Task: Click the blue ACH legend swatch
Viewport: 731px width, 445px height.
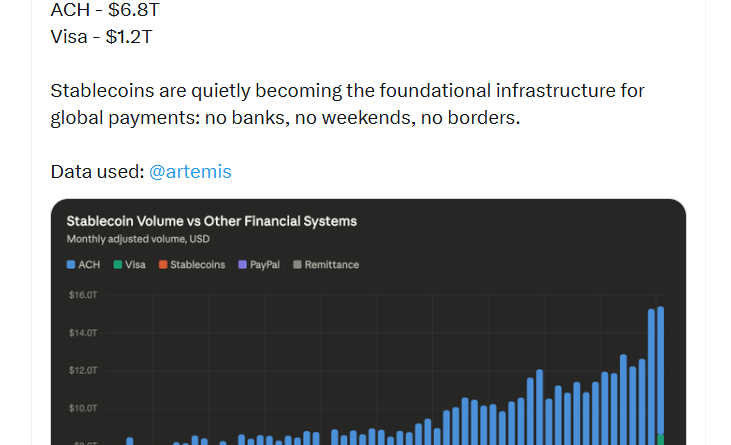Action: [x=71, y=265]
